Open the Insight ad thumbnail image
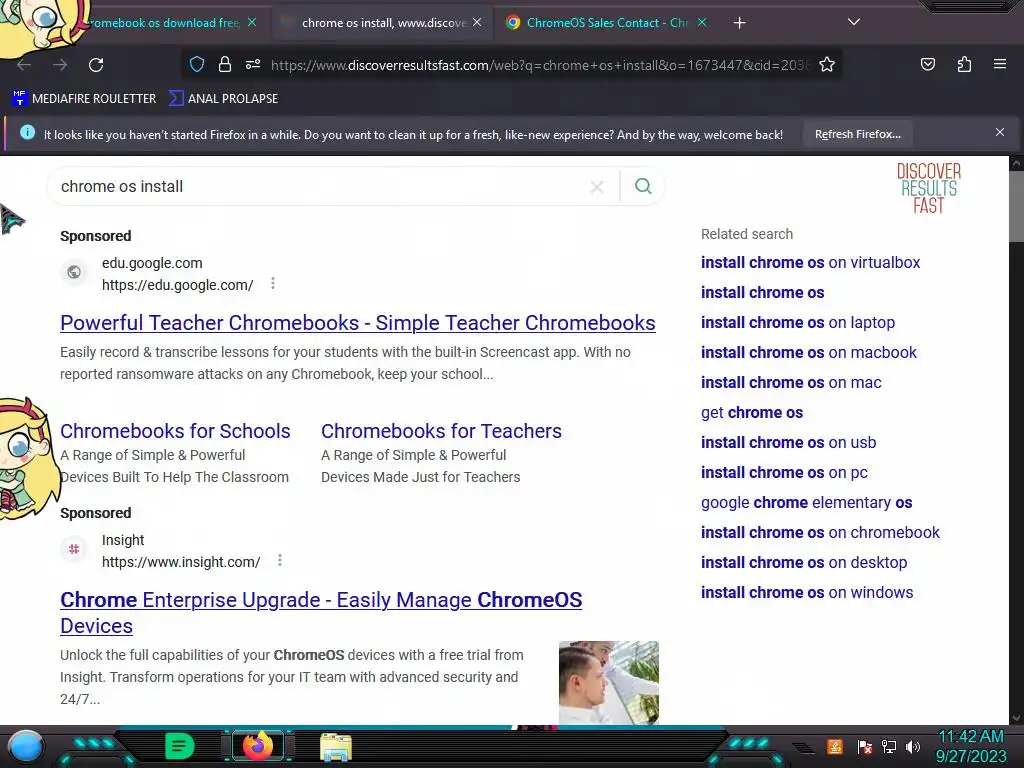Viewport: 1024px width, 768px height. pyautogui.click(x=609, y=682)
